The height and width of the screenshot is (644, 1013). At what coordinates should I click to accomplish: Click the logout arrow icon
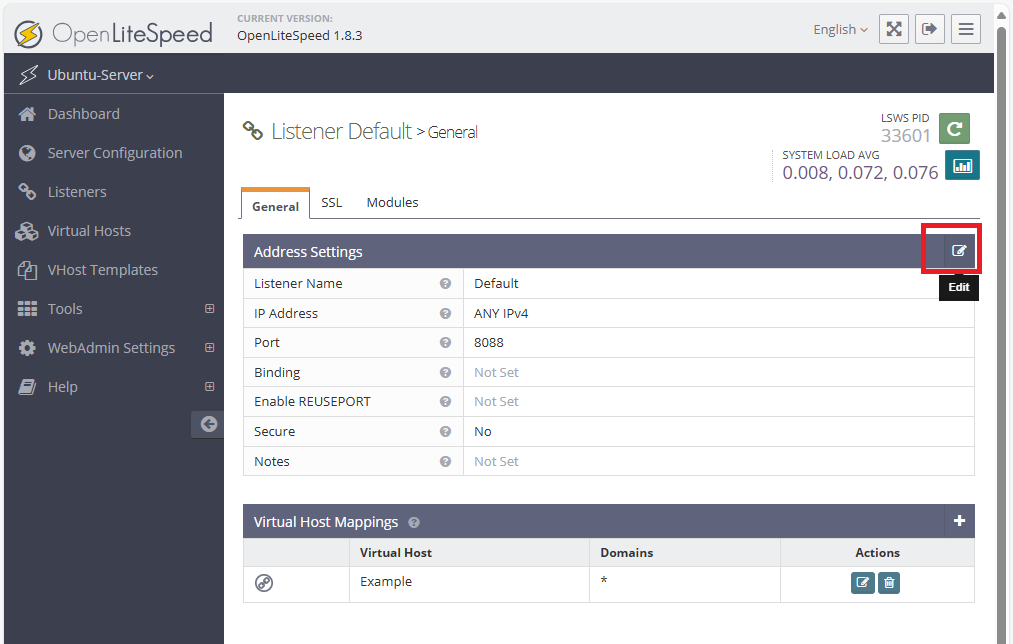coord(930,29)
